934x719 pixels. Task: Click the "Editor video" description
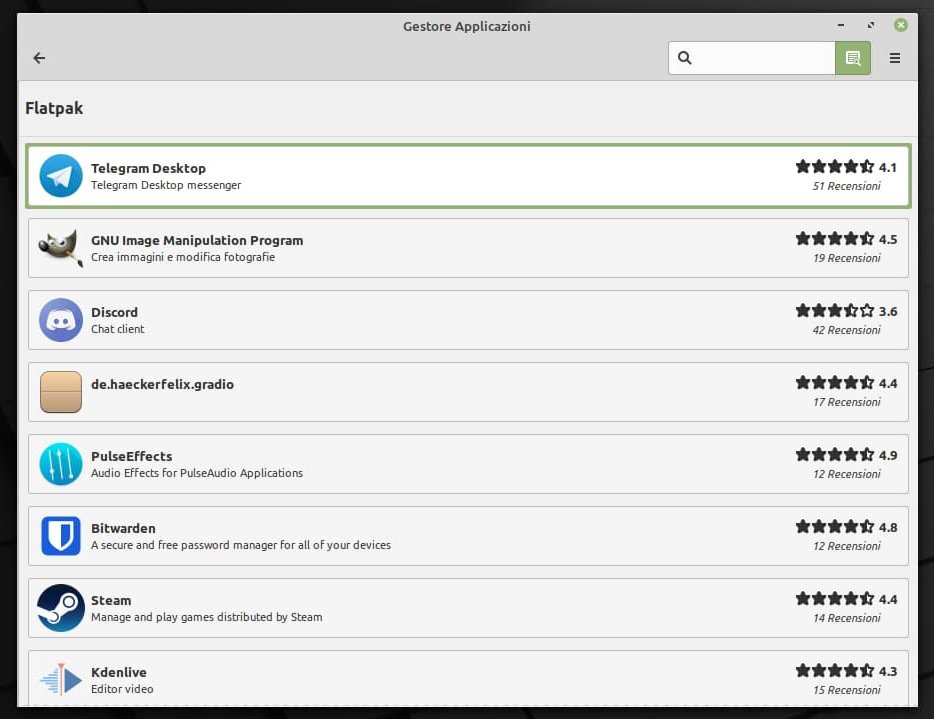[x=122, y=689]
